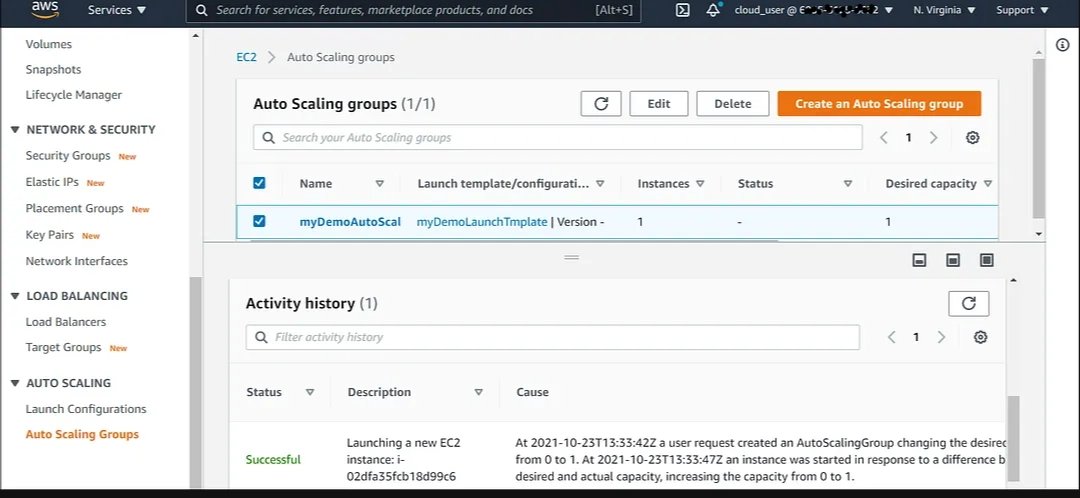Sort Activity history by Status arrow

310,392
